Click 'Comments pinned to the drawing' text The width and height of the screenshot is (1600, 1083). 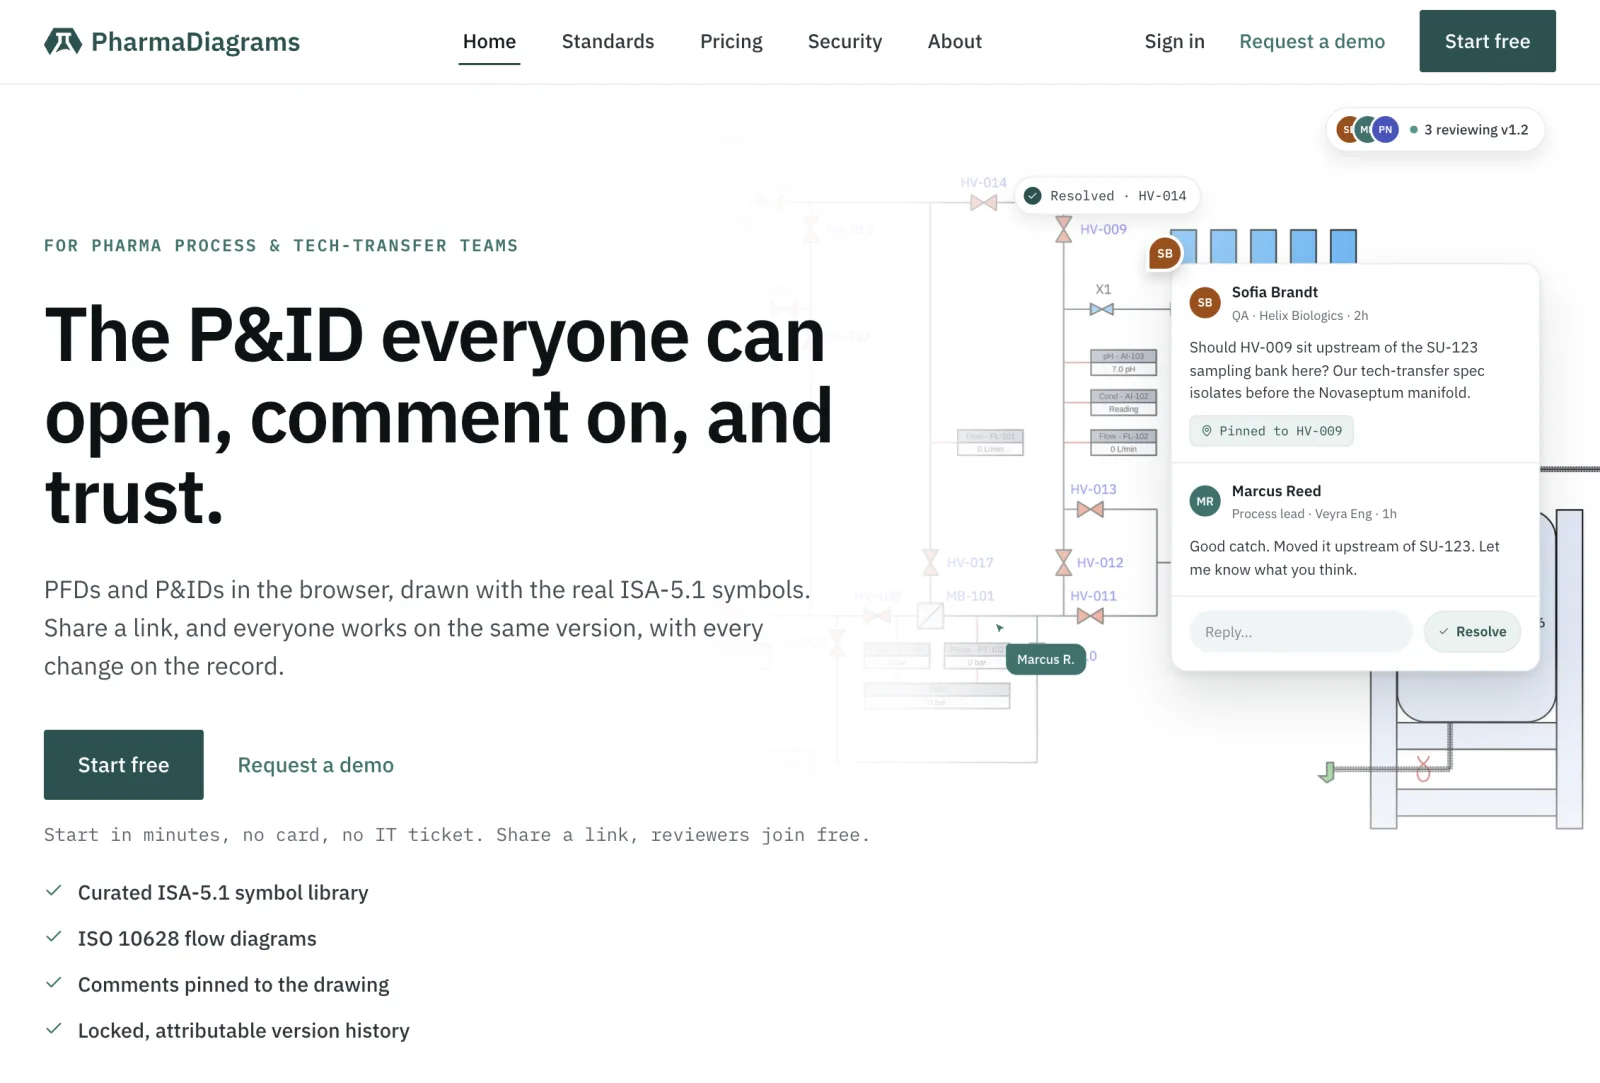pos(234,985)
